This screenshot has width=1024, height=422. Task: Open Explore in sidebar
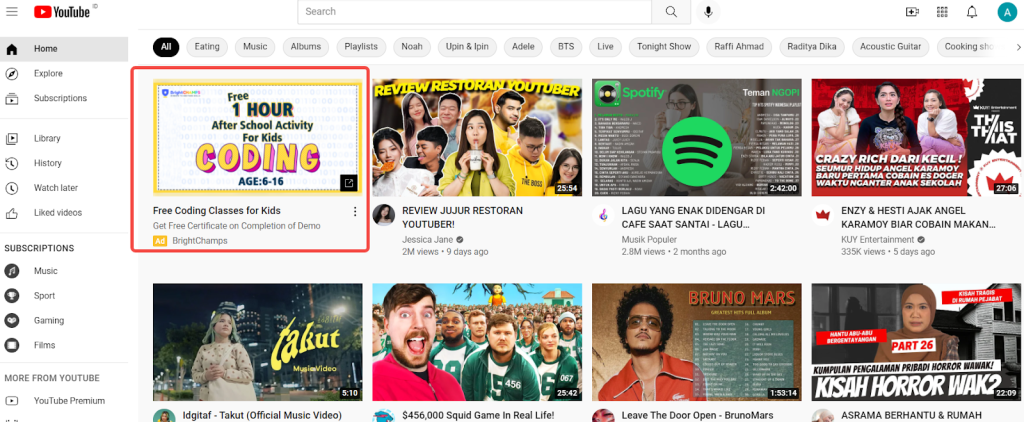tap(64, 74)
